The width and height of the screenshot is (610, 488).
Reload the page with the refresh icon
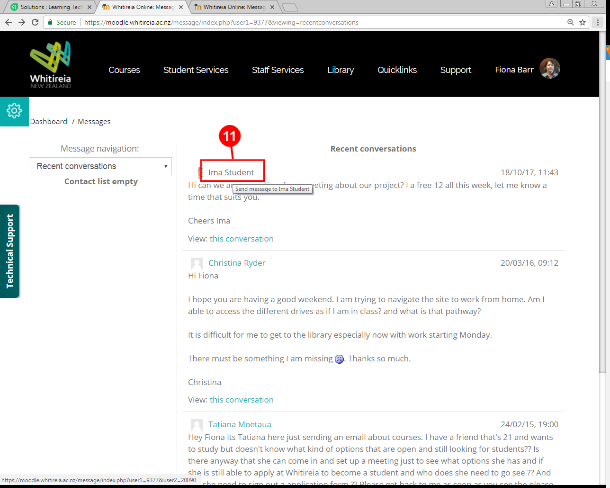(x=35, y=23)
